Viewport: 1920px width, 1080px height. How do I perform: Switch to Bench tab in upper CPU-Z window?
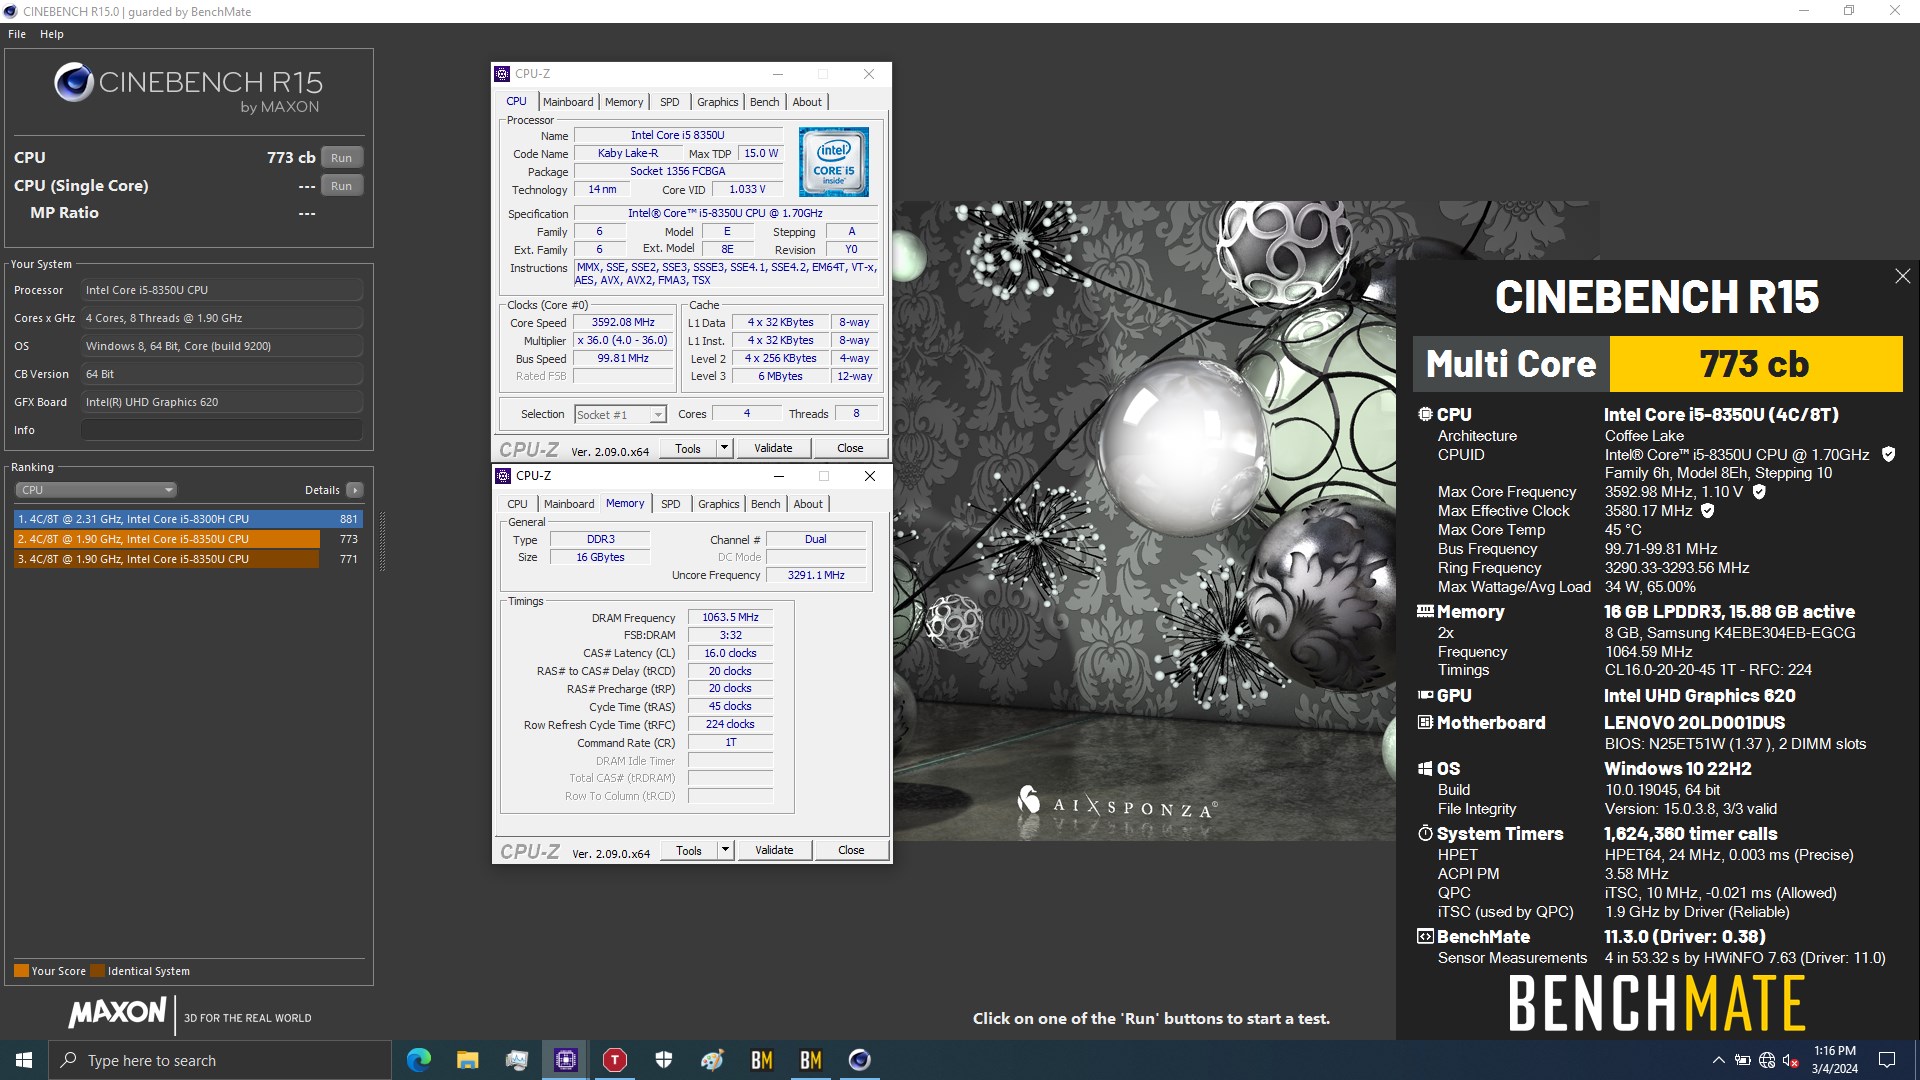click(765, 102)
